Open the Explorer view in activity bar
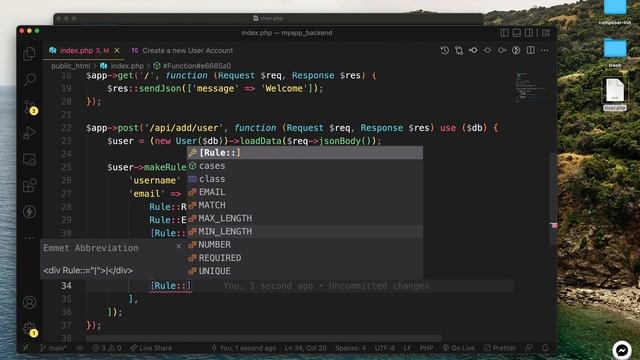 [x=29, y=54]
